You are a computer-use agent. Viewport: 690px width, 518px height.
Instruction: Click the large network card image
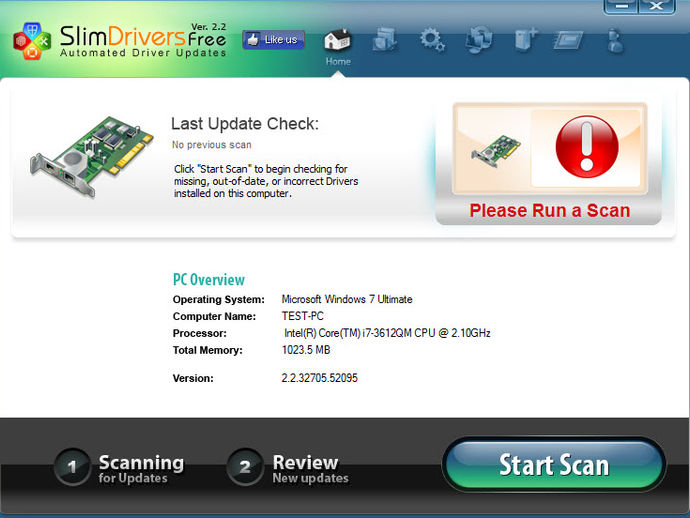tap(92, 156)
